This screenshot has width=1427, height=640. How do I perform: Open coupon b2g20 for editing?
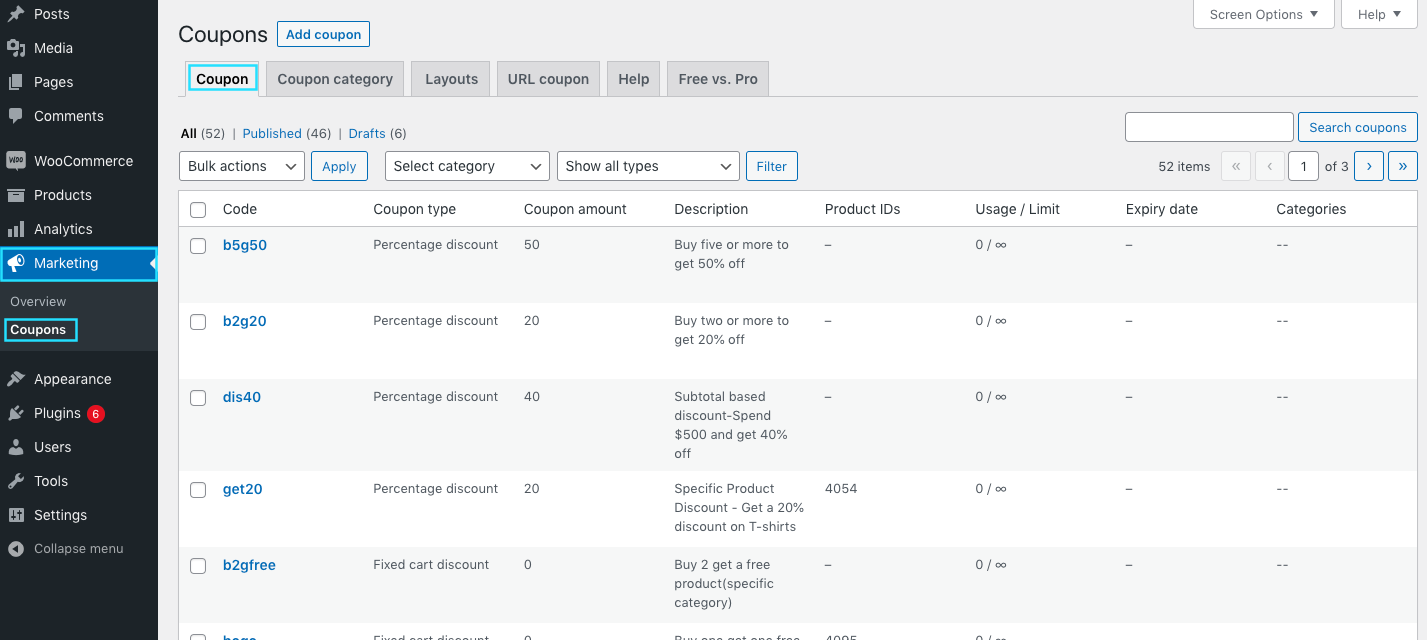tap(245, 321)
